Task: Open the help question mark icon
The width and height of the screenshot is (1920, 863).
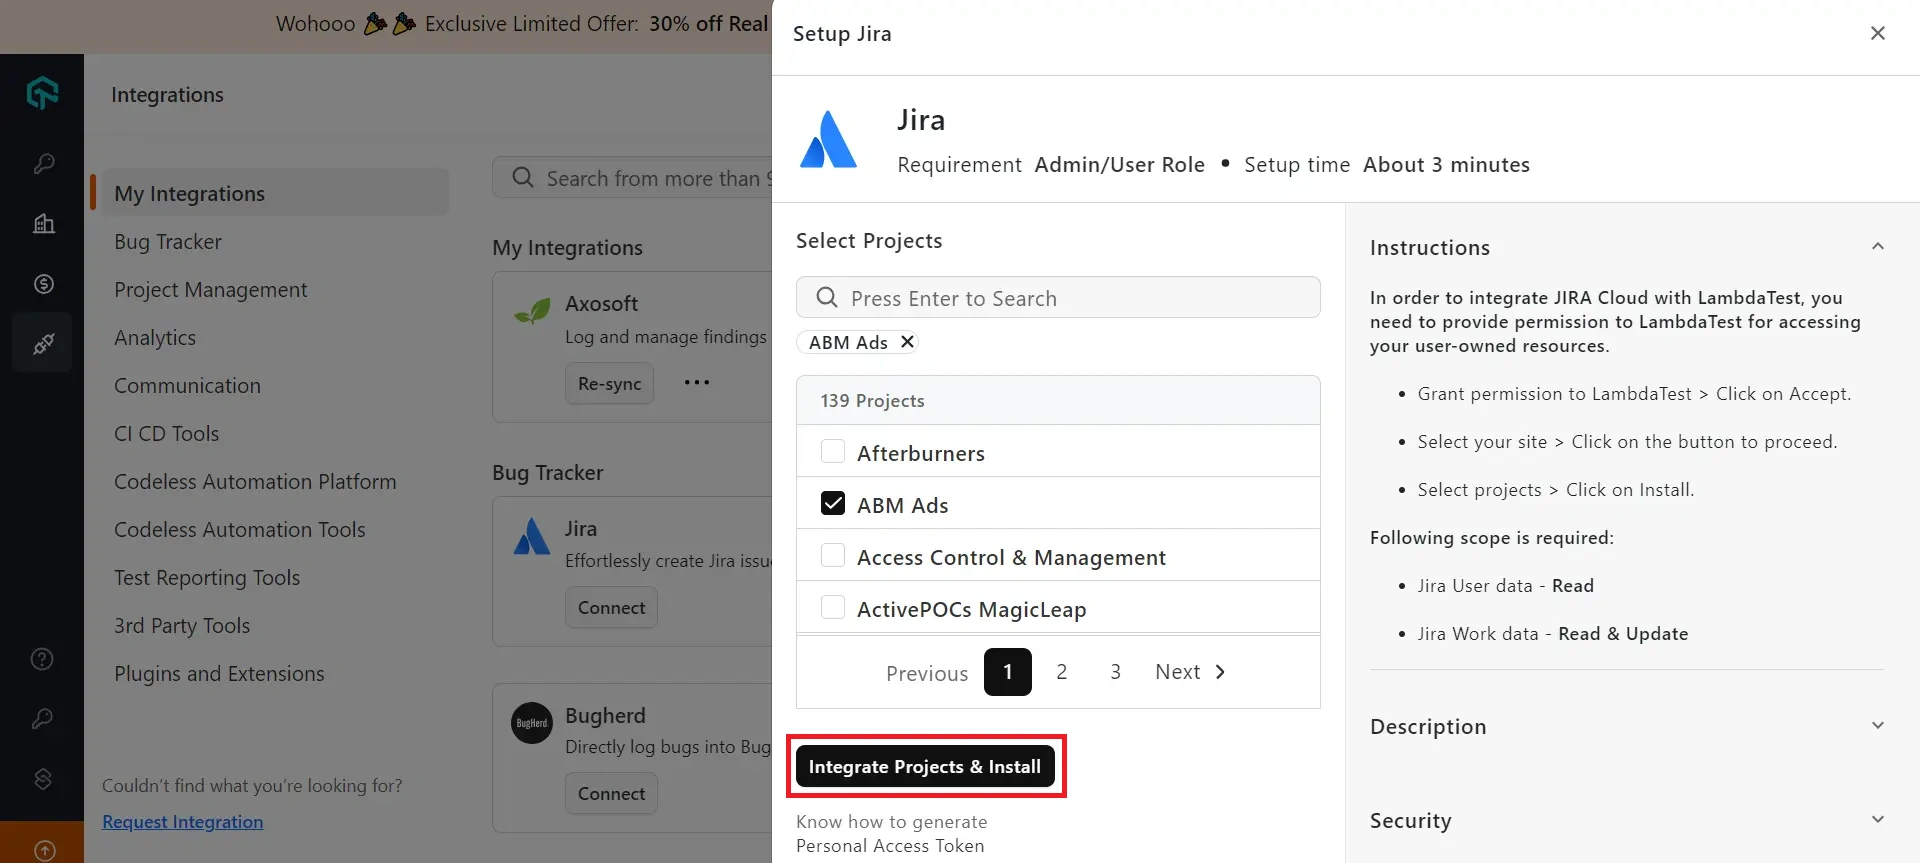Action: [42, 659]
